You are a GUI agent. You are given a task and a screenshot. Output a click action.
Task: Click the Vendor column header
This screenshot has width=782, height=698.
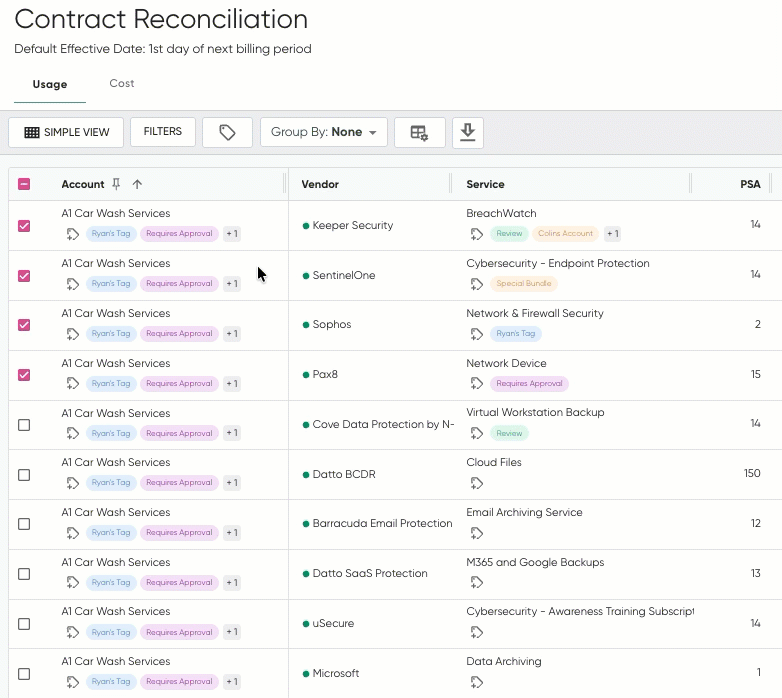(x=320, y=184)
